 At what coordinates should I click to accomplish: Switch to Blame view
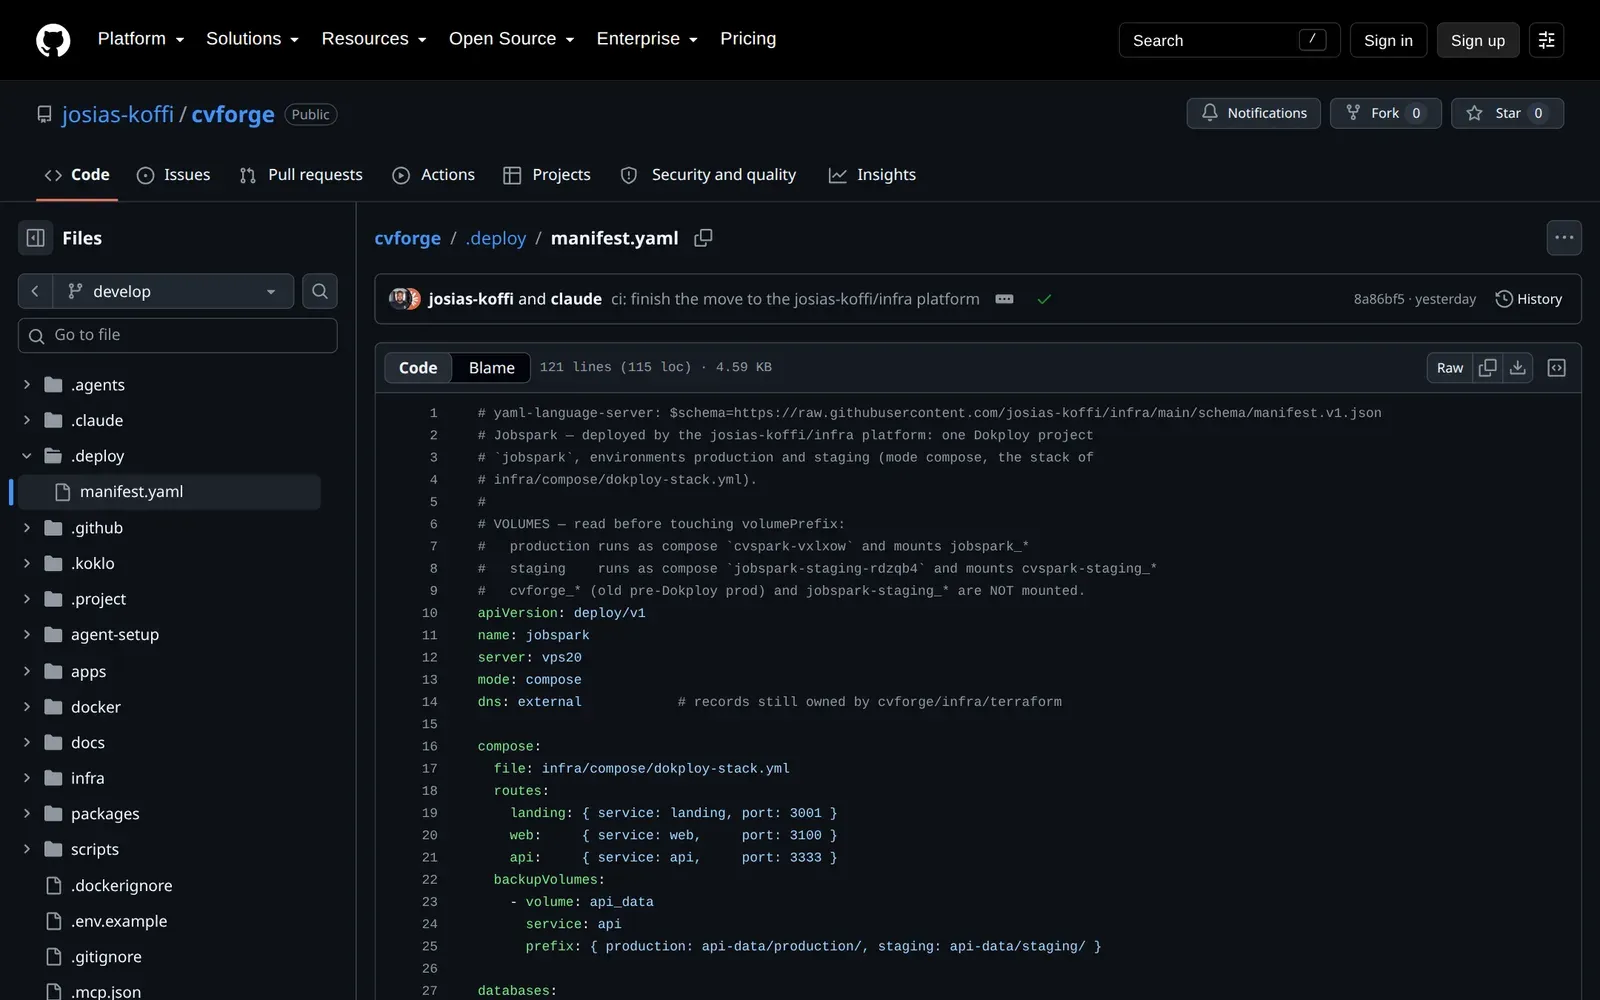tap(492, 368)
